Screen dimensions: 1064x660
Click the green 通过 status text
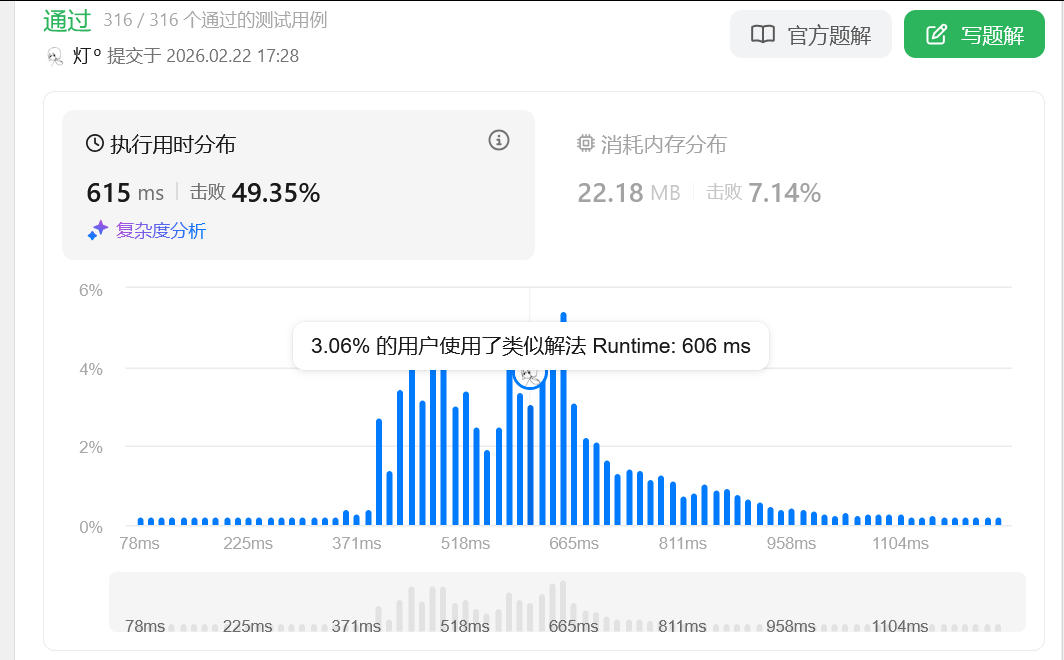point(67,20)
